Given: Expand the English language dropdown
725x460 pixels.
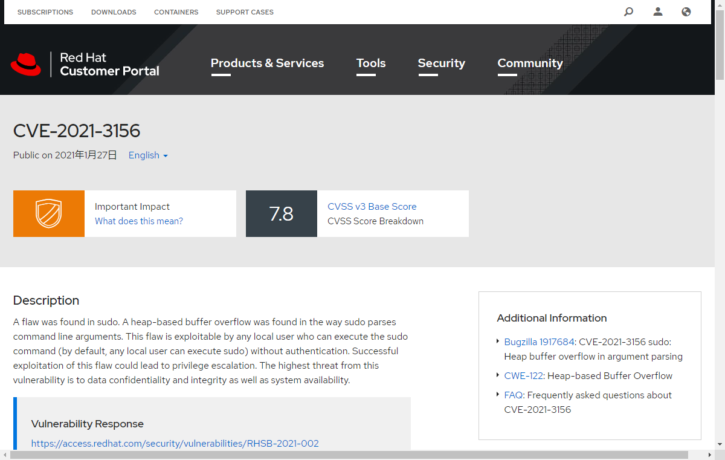Looking at the screenshot, I should (148, 156).
